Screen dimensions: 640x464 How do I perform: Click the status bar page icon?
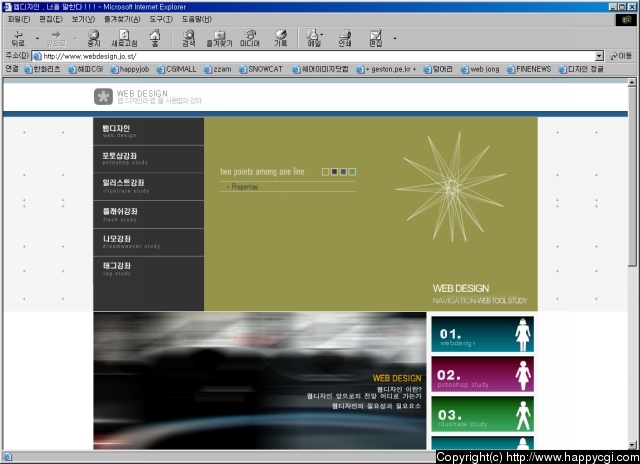click(x=7, y=457)
